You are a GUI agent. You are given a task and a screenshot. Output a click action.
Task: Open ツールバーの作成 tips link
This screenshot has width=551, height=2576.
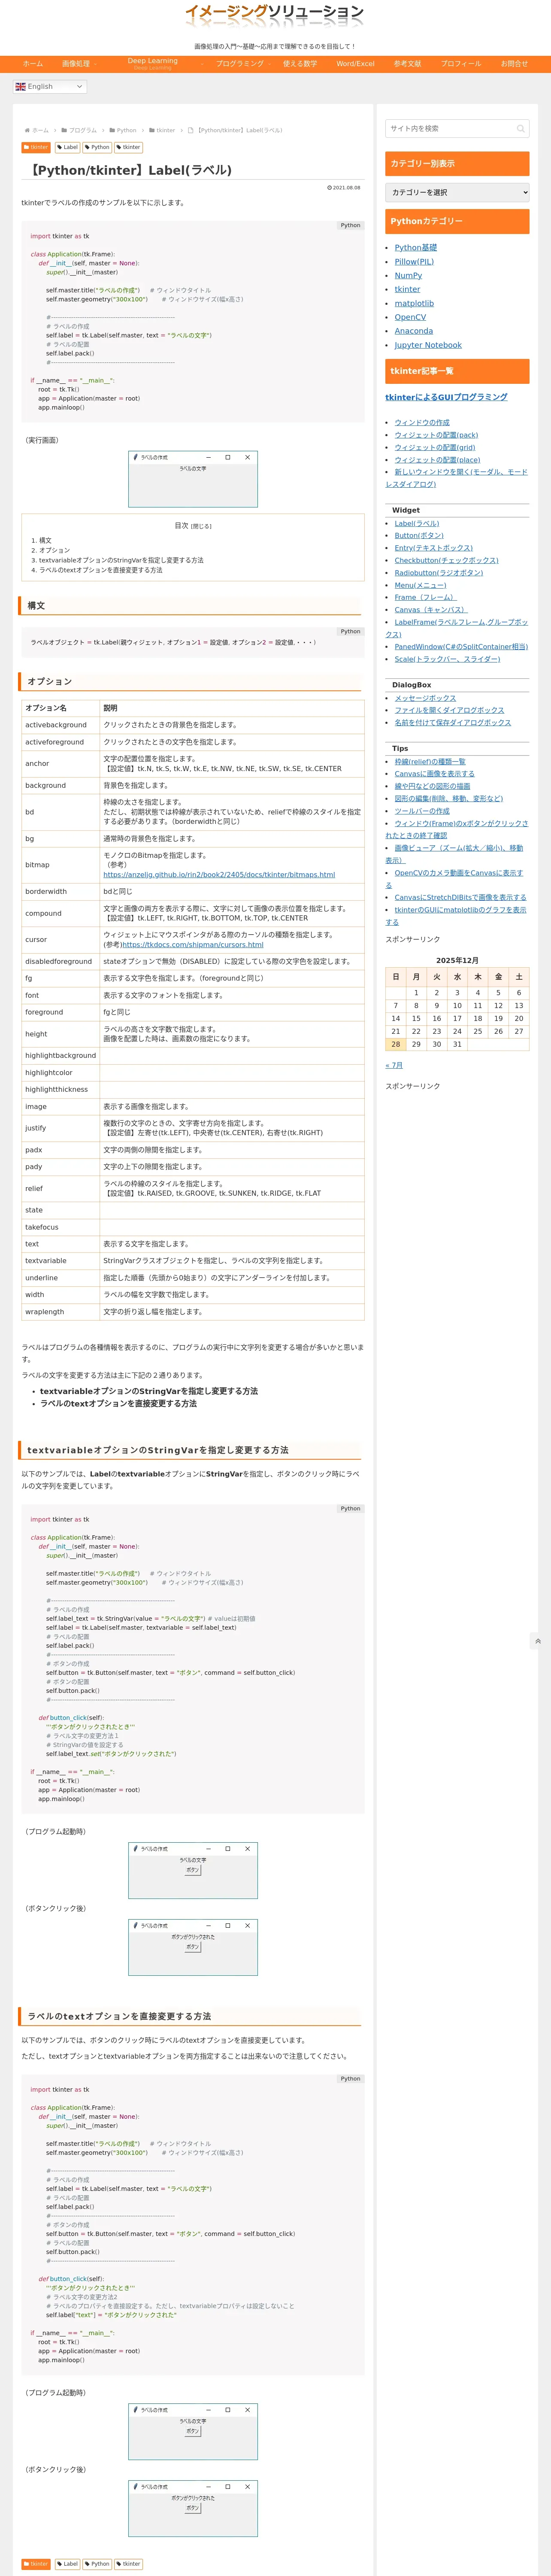[x=422, y=811]
